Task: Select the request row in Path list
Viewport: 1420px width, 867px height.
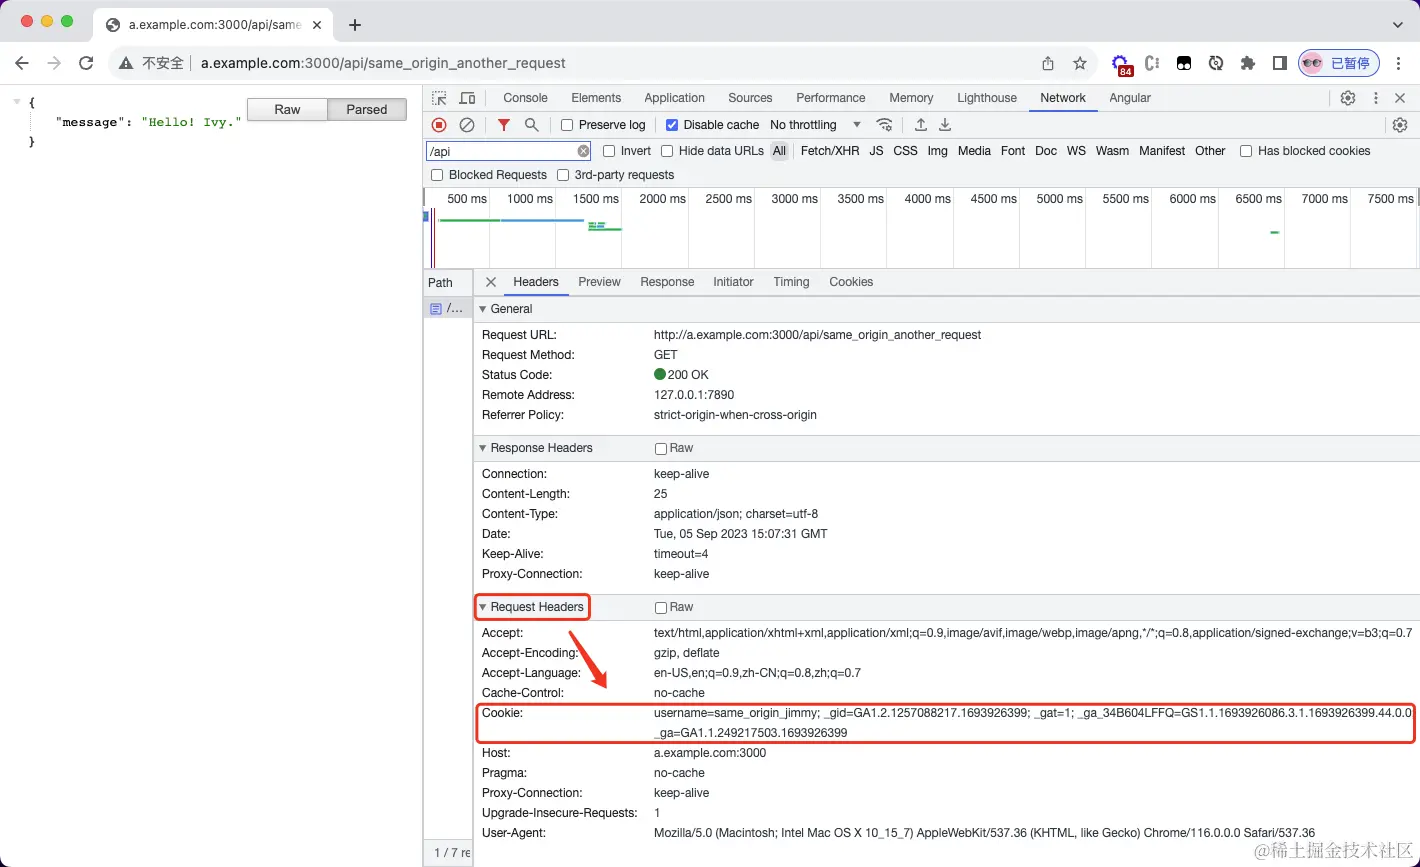Action: pos(447,309)
